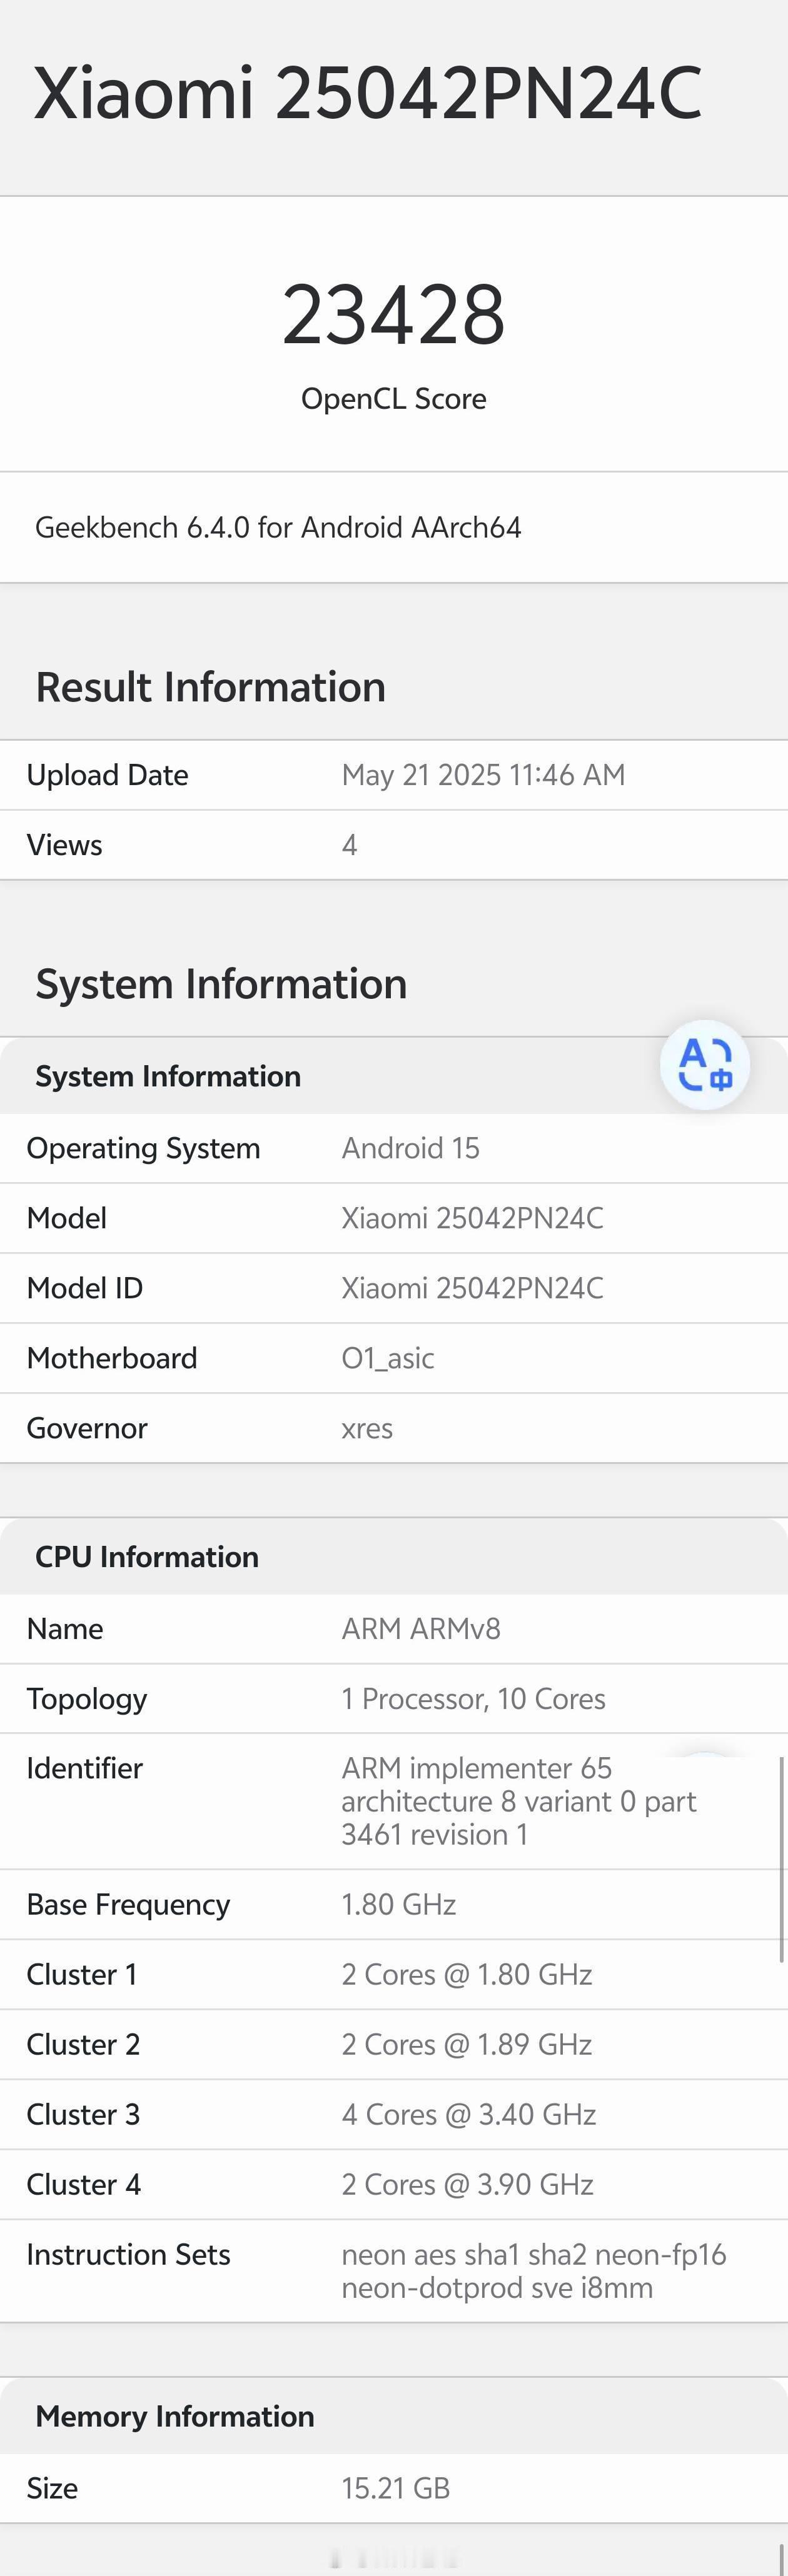Click the large System Information section heading
788x2576 pixels.
(221, 984)
